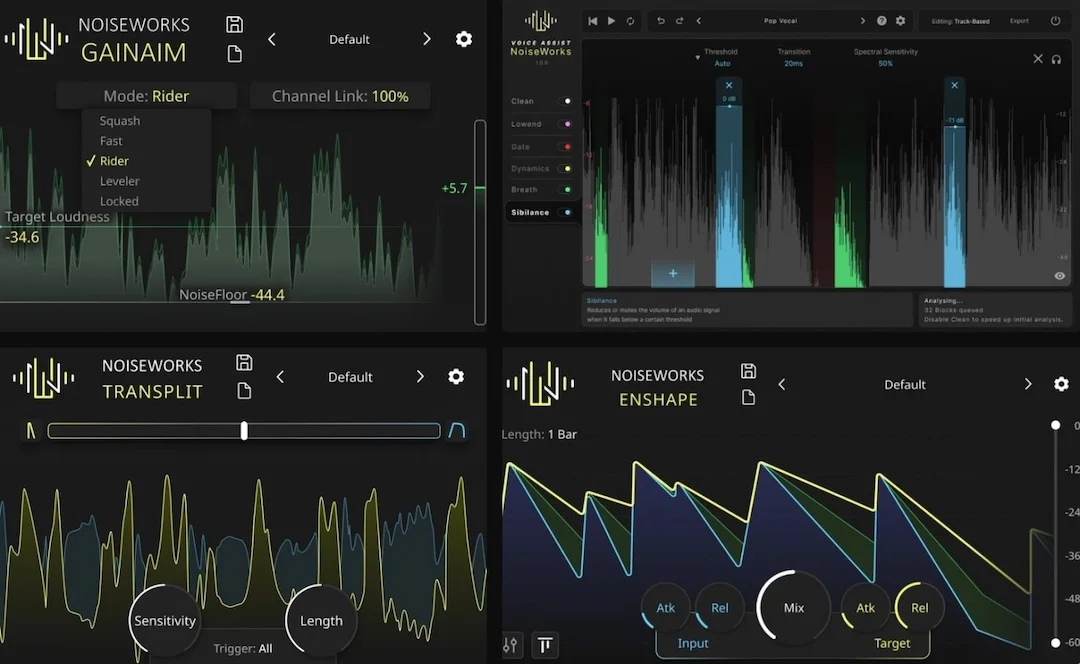Go to next preset in Voice Assist
Image resolution: width=1080 pixels, height=664 pixels.
tap(862, 21)
